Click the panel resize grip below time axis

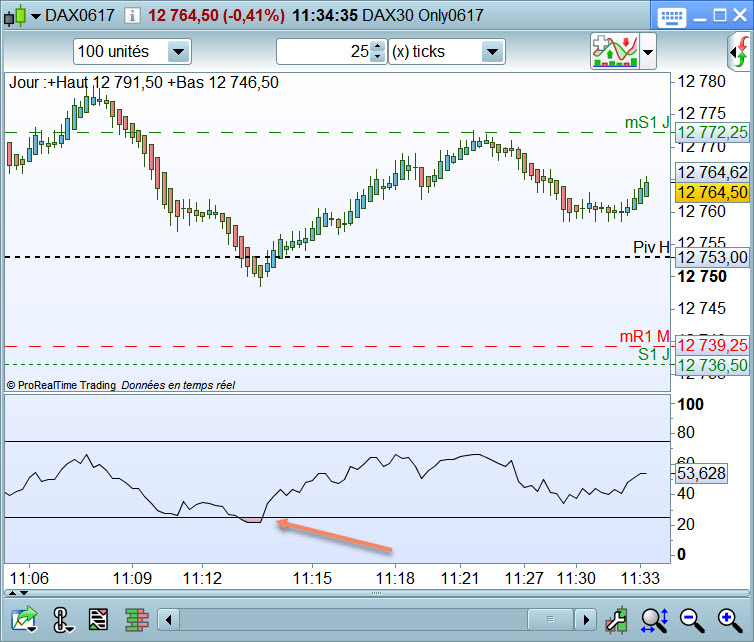point(377,593)
